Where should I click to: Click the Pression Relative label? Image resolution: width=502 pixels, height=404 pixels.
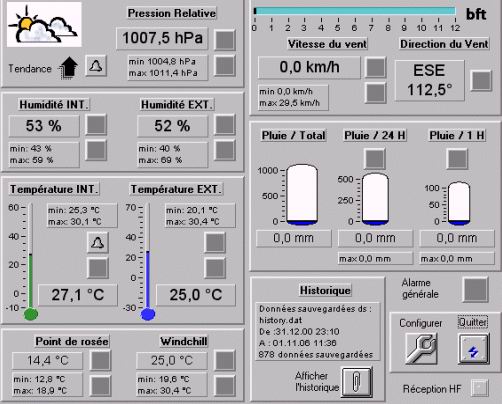[x=172, y=13]
